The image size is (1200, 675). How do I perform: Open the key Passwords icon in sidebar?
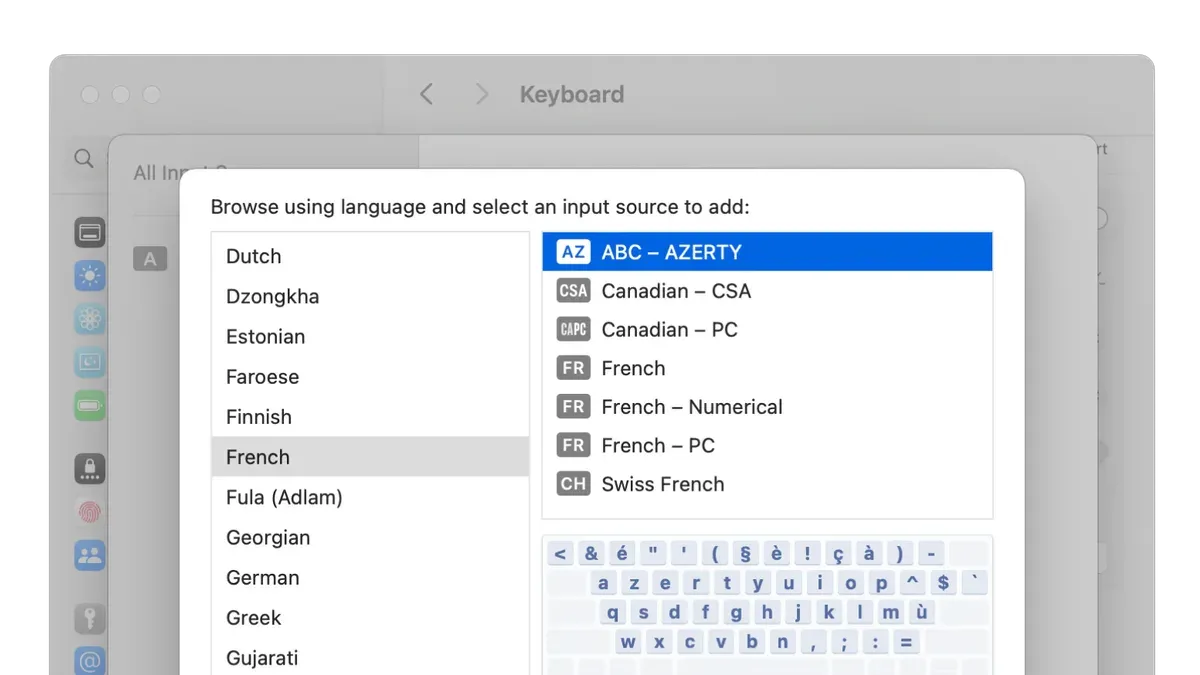coord(90,618)
